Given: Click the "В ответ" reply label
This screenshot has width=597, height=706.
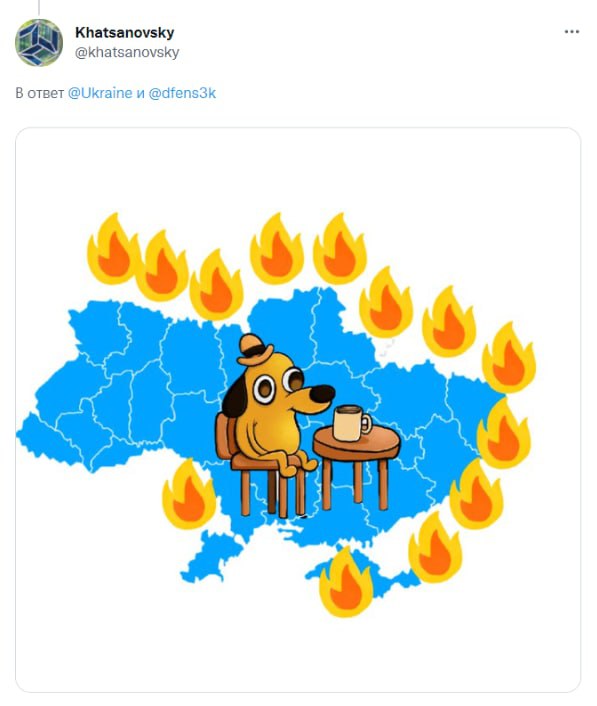Looking at the screenshot, I should [40, 93].
